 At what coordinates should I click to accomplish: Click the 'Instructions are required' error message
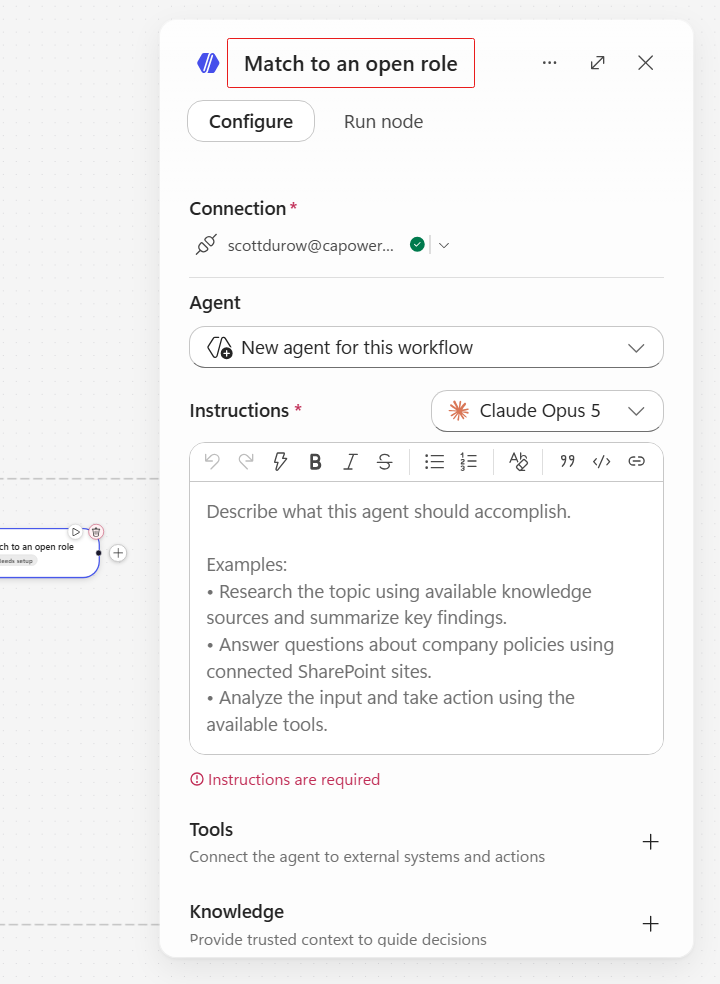tap(285, 779)
